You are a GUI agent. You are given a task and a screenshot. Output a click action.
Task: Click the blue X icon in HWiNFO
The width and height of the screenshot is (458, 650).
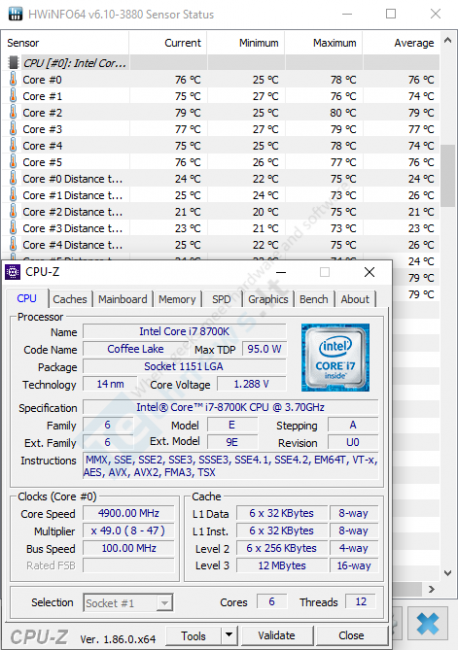point(428,623)
